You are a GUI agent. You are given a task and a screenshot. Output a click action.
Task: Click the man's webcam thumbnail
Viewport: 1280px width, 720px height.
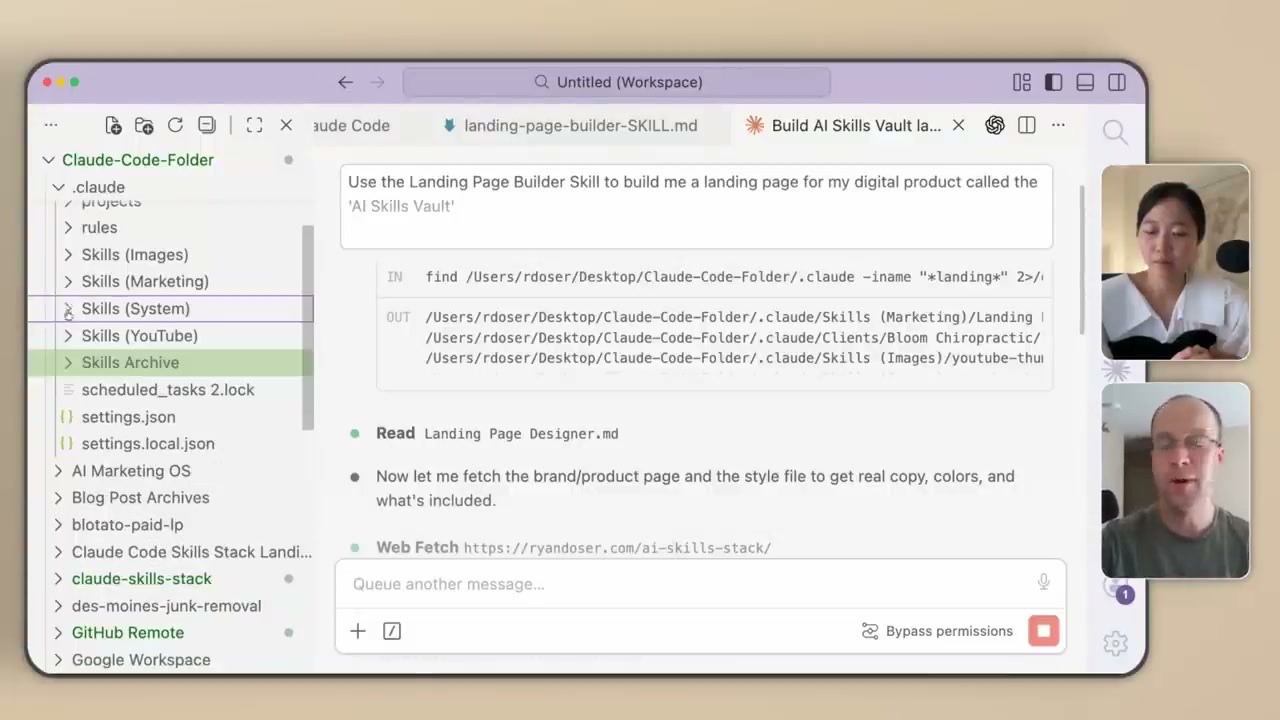pyautogui.click(x=1175, y=481)
